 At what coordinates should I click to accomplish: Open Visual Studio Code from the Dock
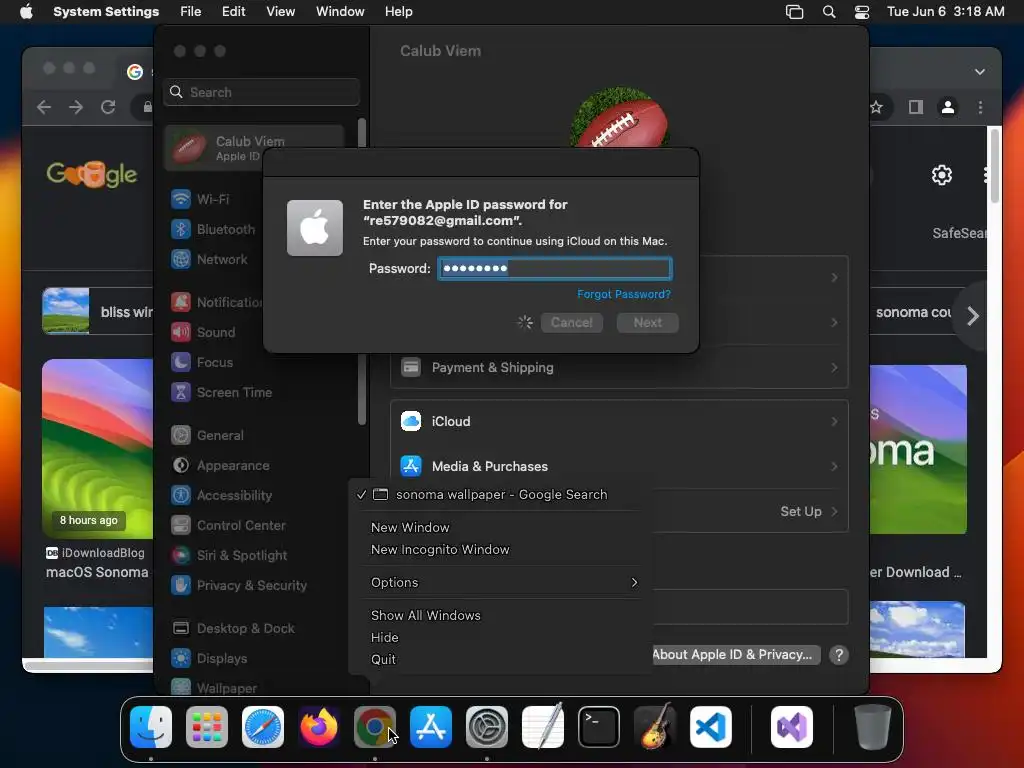click(x=711, y=727)
